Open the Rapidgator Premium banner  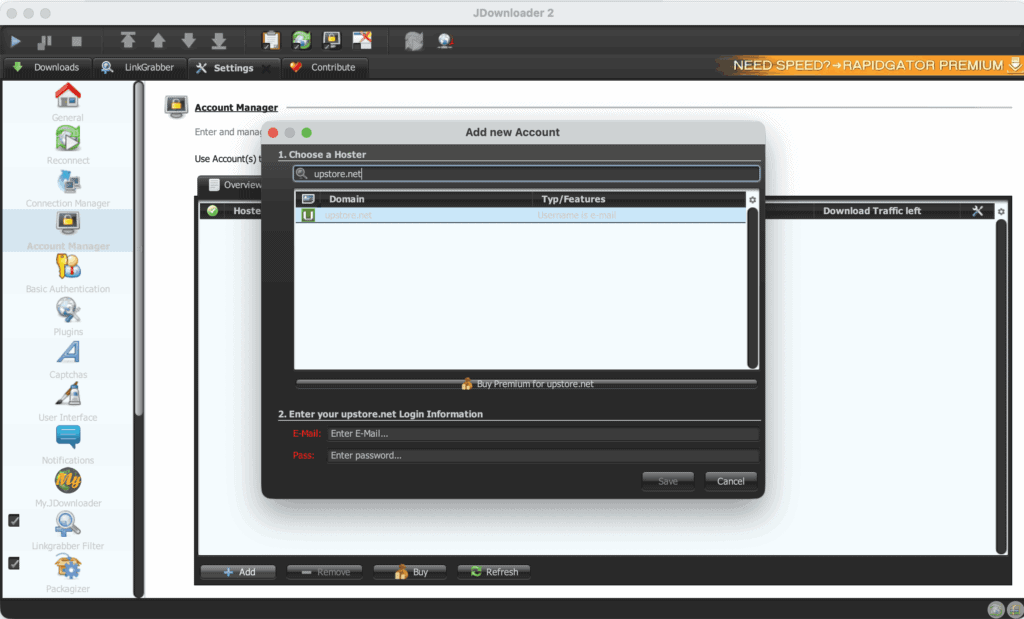pos(871,65)
